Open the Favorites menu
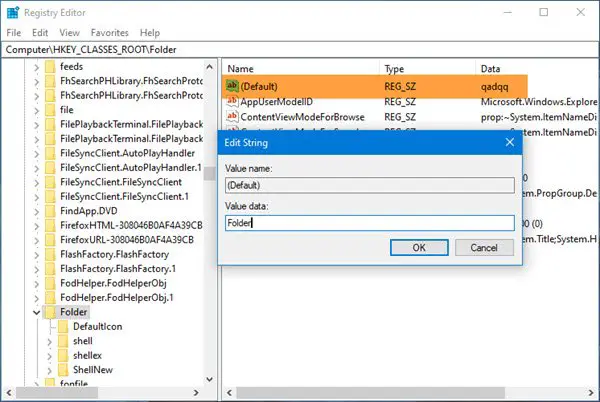Screen dimensions: 600x402 [109, 33]
